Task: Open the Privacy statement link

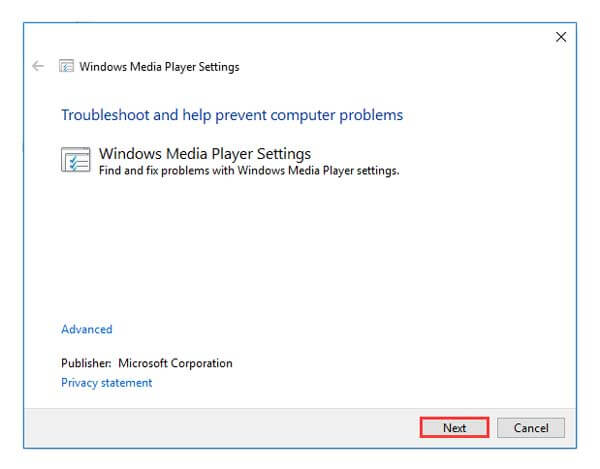Action: click(x=106, y=383)
